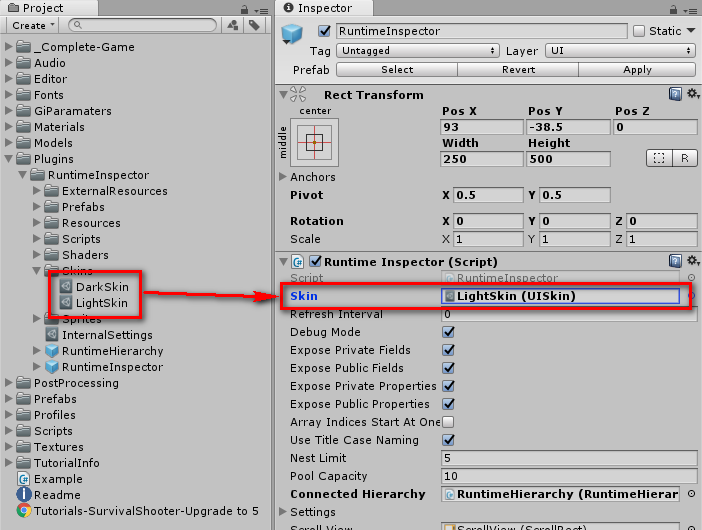Screen dimensions: 702x530
Task: Click the Inspector panel lock icon
Action: 673,9
